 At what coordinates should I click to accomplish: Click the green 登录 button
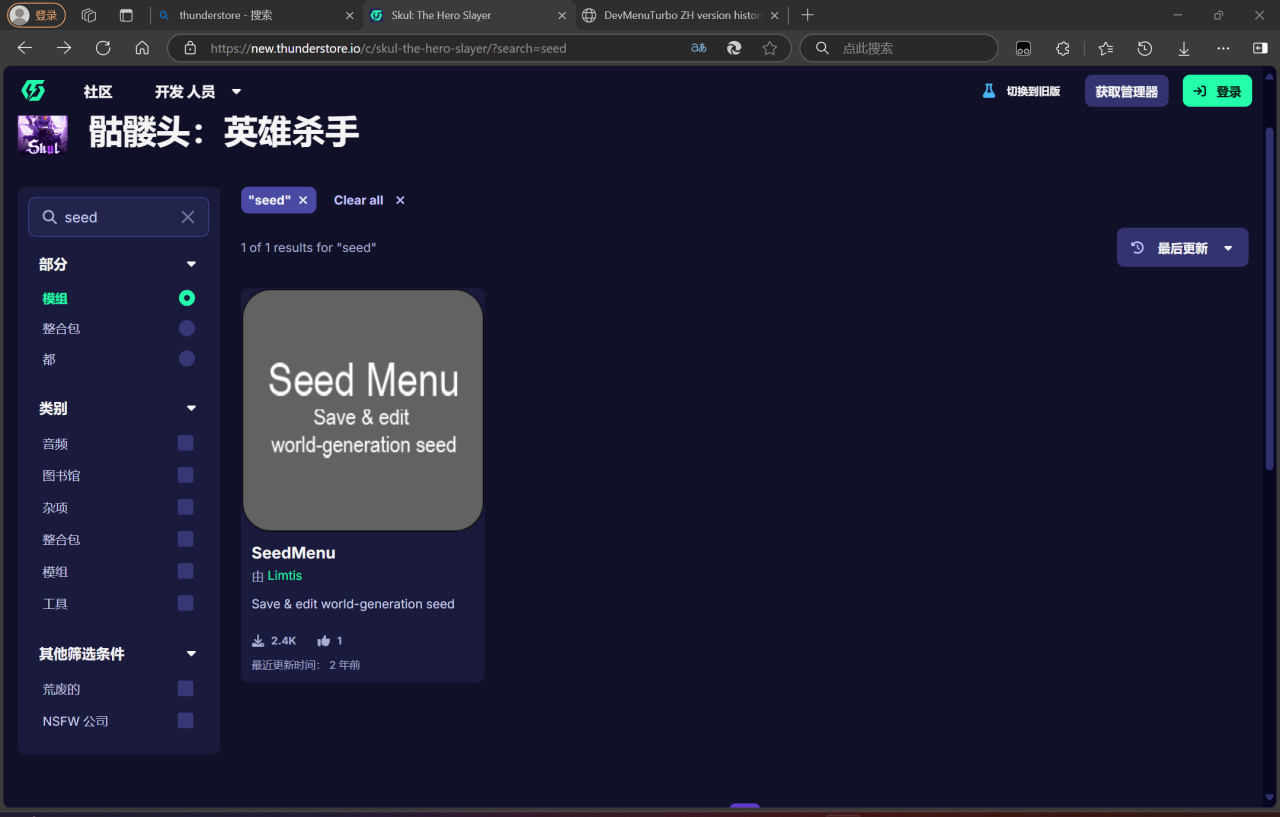[x=1217, y=91]
